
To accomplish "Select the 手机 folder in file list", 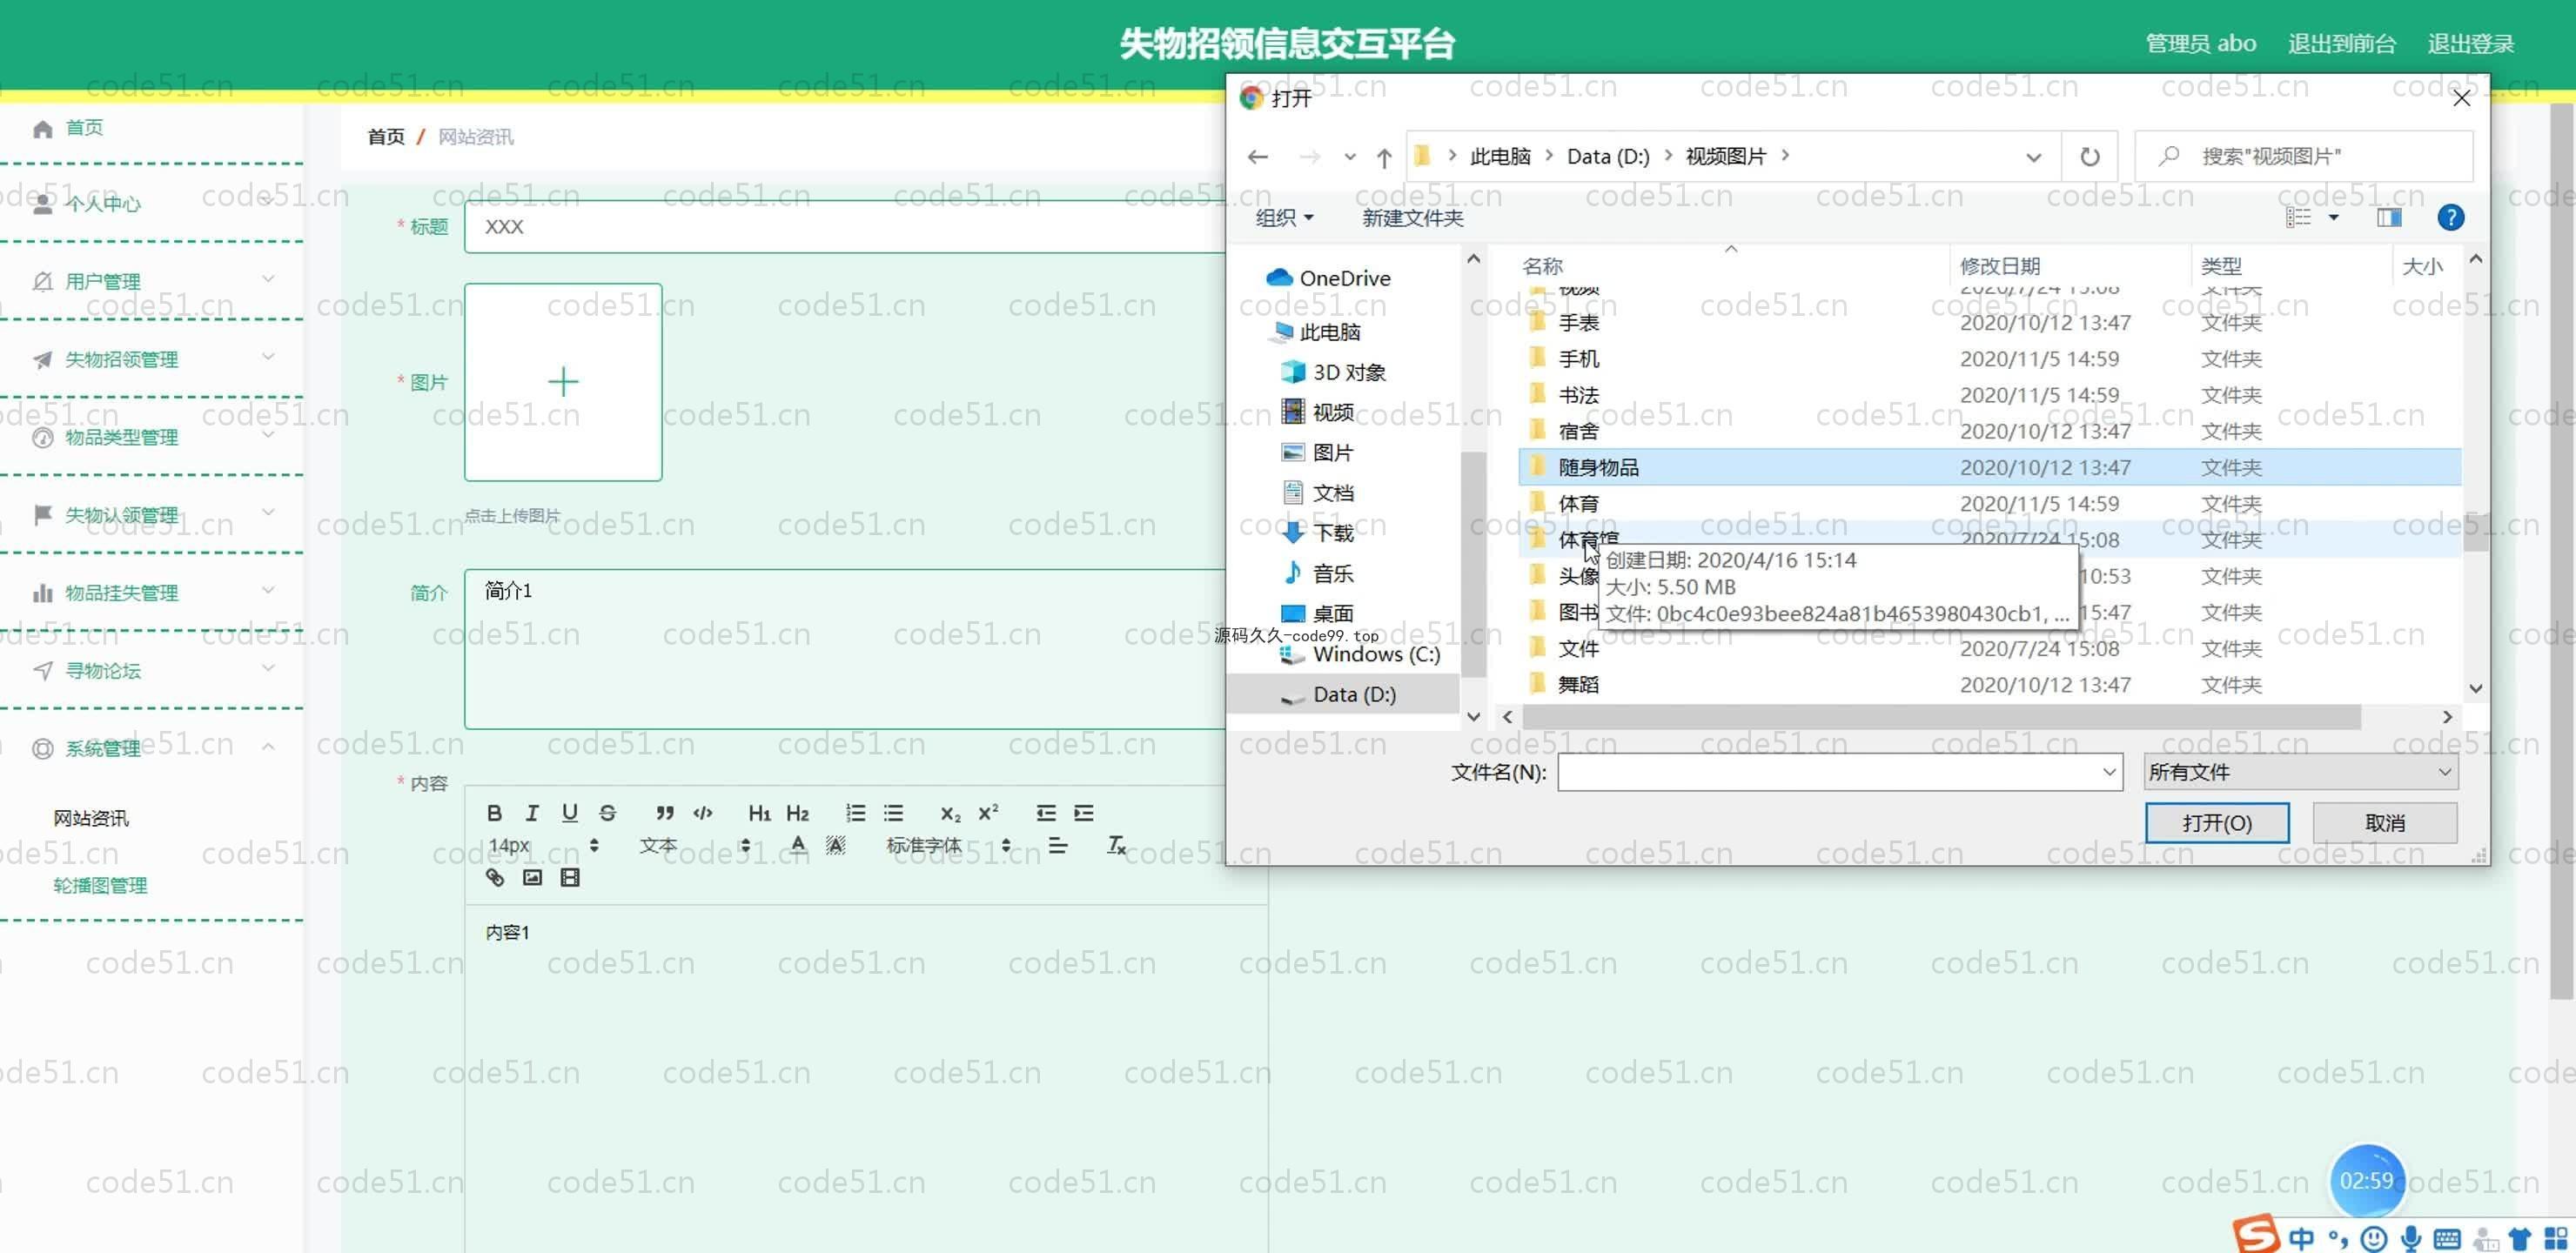I will [x=1990, y=359].
